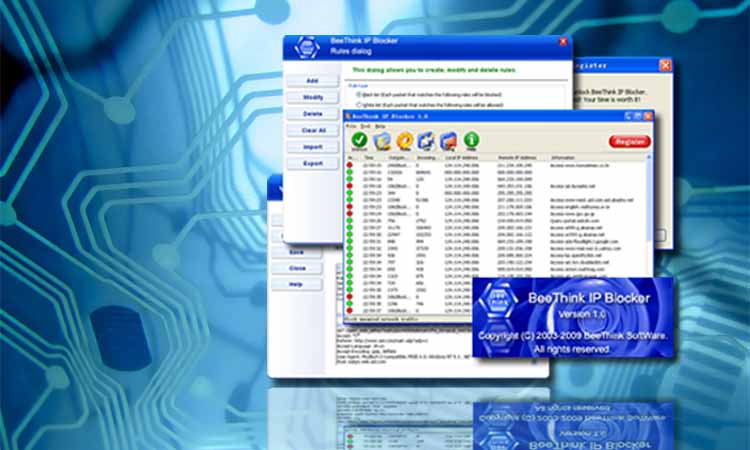This screenshot has width=750, height=450.
Task: Click Export in the Rules dialog
Action: pyautogui.click(x=312, y=163)
